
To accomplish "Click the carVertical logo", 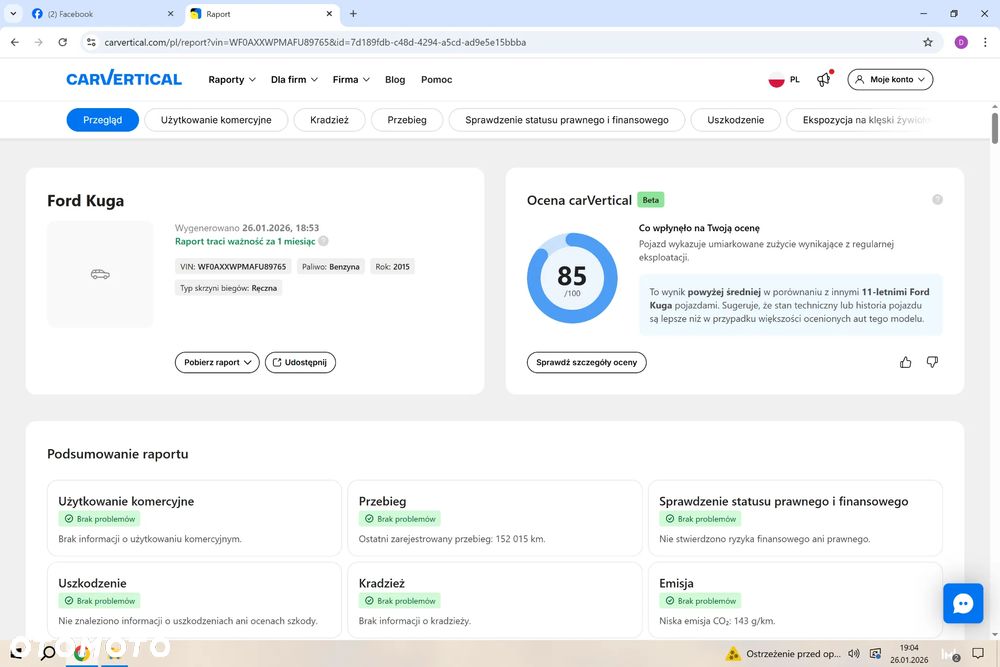I will click(x=124, y=79).
